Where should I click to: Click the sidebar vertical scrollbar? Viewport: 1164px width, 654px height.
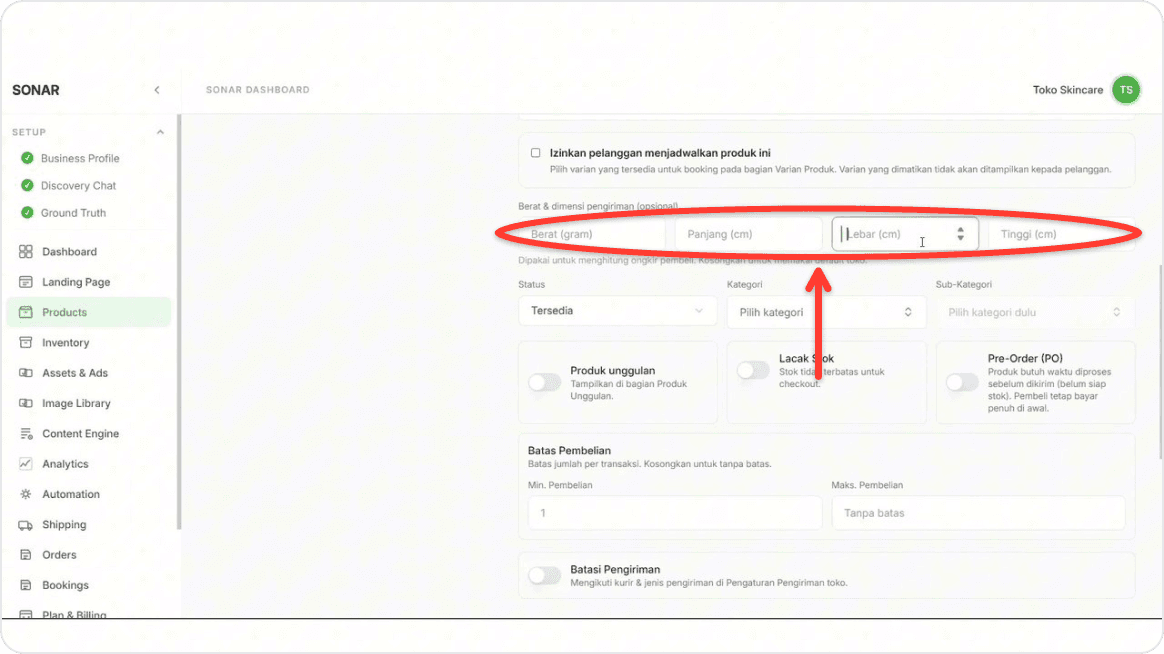pos(179,323)
